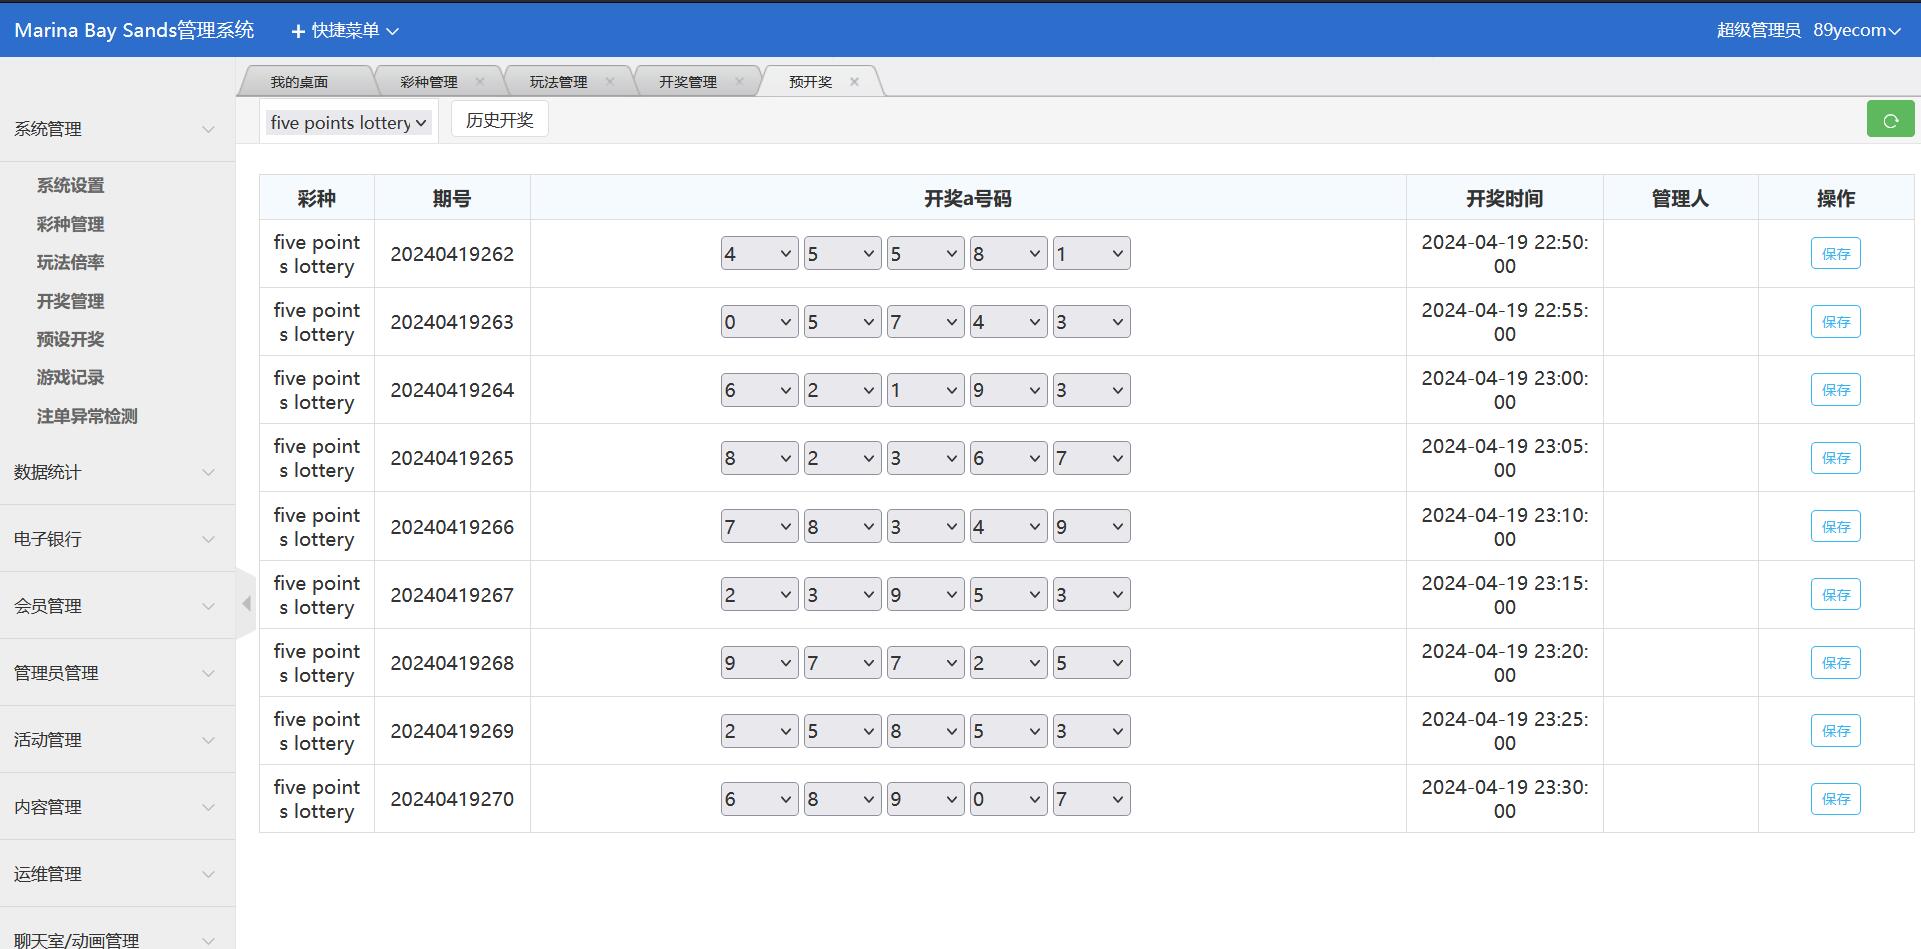The width and height of the screenshot is (1921, 949).
Task: Close the 玩法管理 tab using its X
Action: (610, 82)
